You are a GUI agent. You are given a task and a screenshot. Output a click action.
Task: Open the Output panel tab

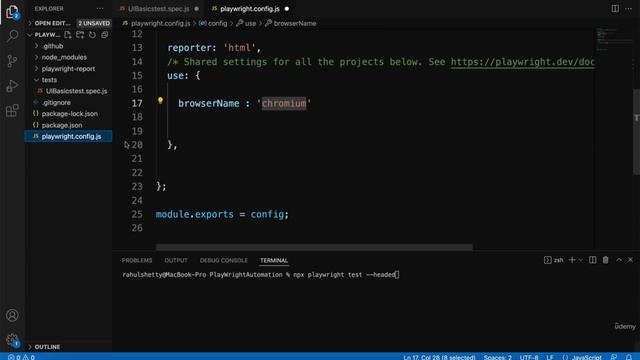(176, 260)
